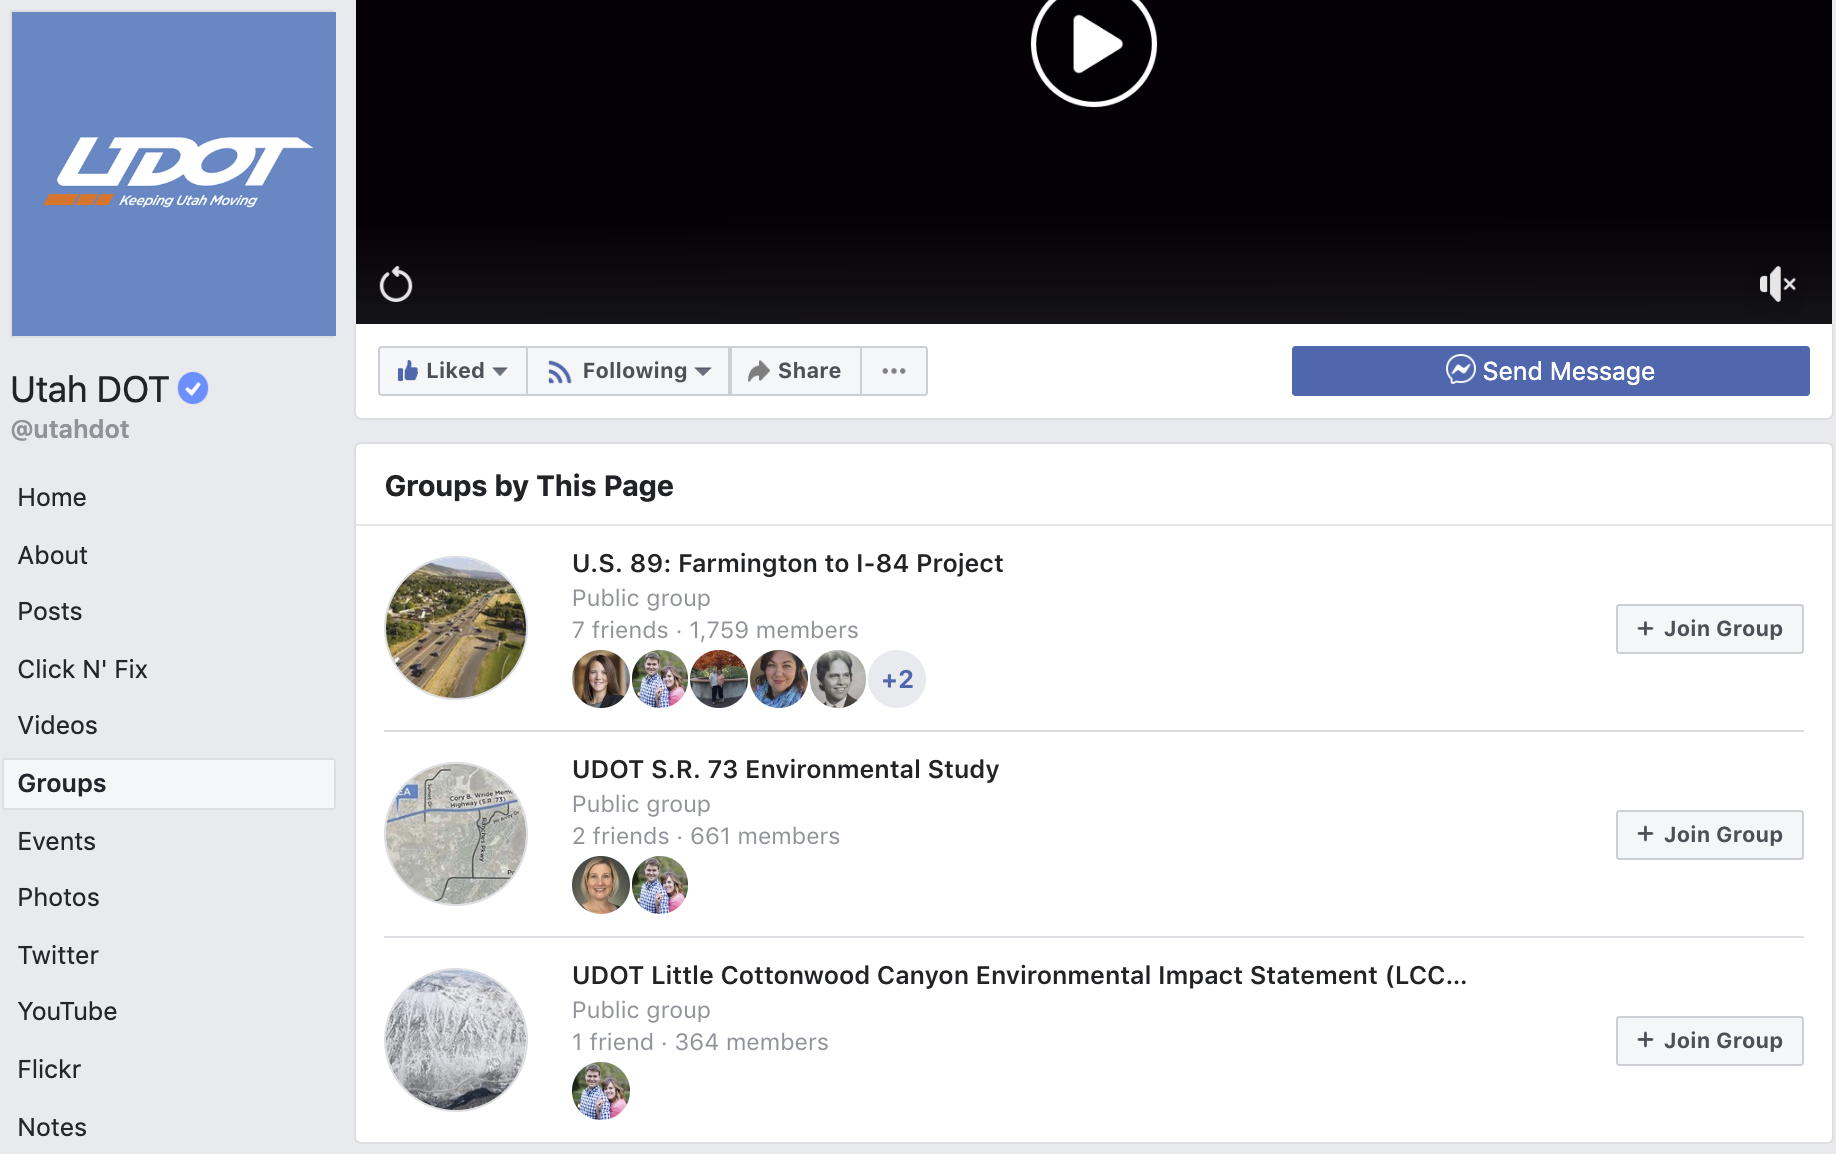The width and height of the screenshot is (1836, 1154).
Task: Go to the About section
Action: pyautogui.click(x=53, y=555)
